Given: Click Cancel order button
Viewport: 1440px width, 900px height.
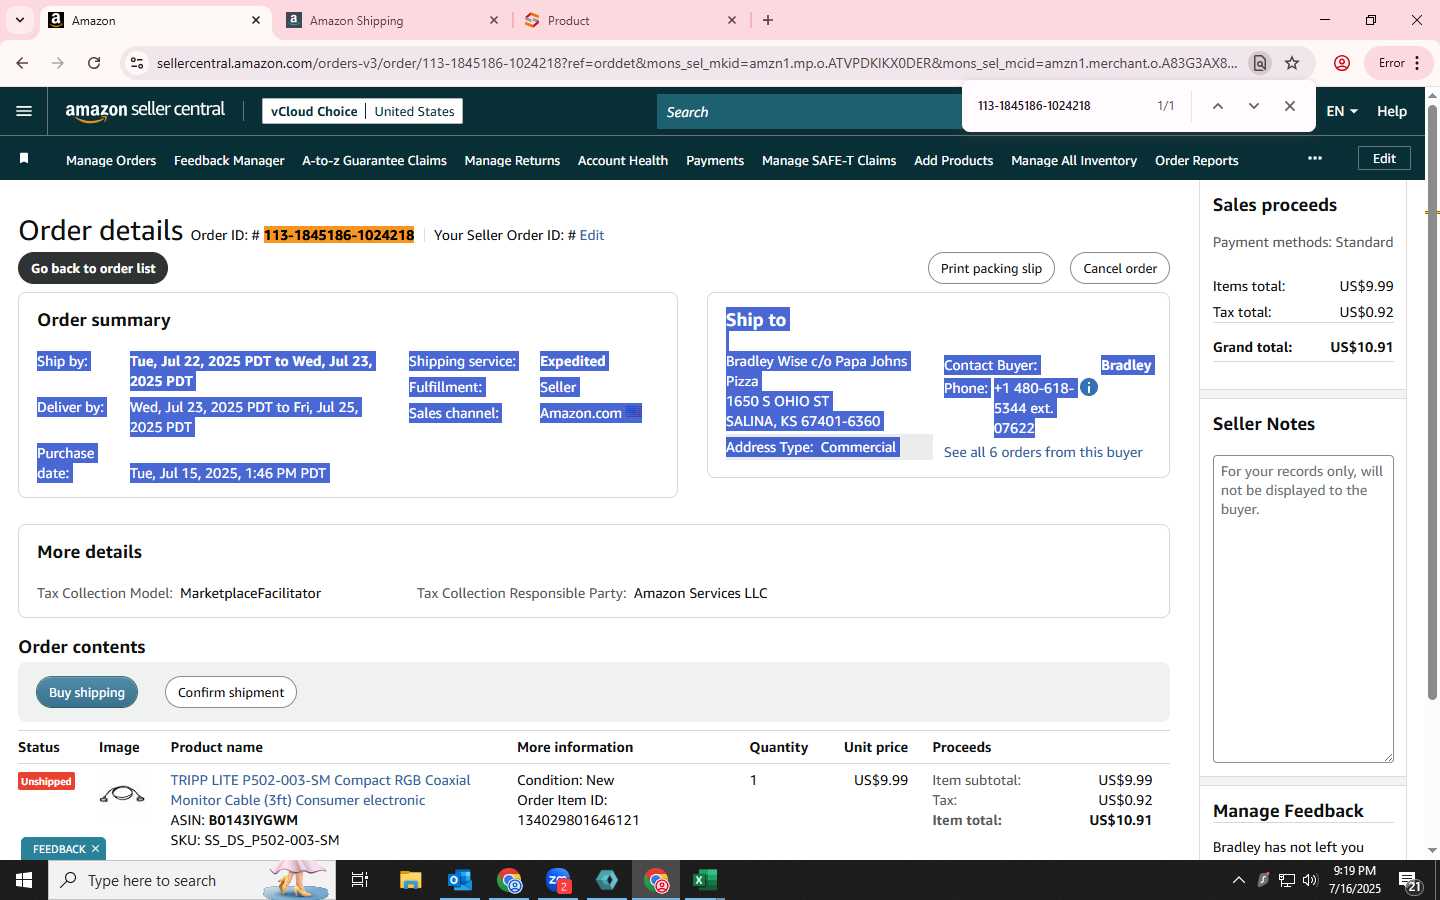Looking at the screenshot, I should click(1120, 268).
